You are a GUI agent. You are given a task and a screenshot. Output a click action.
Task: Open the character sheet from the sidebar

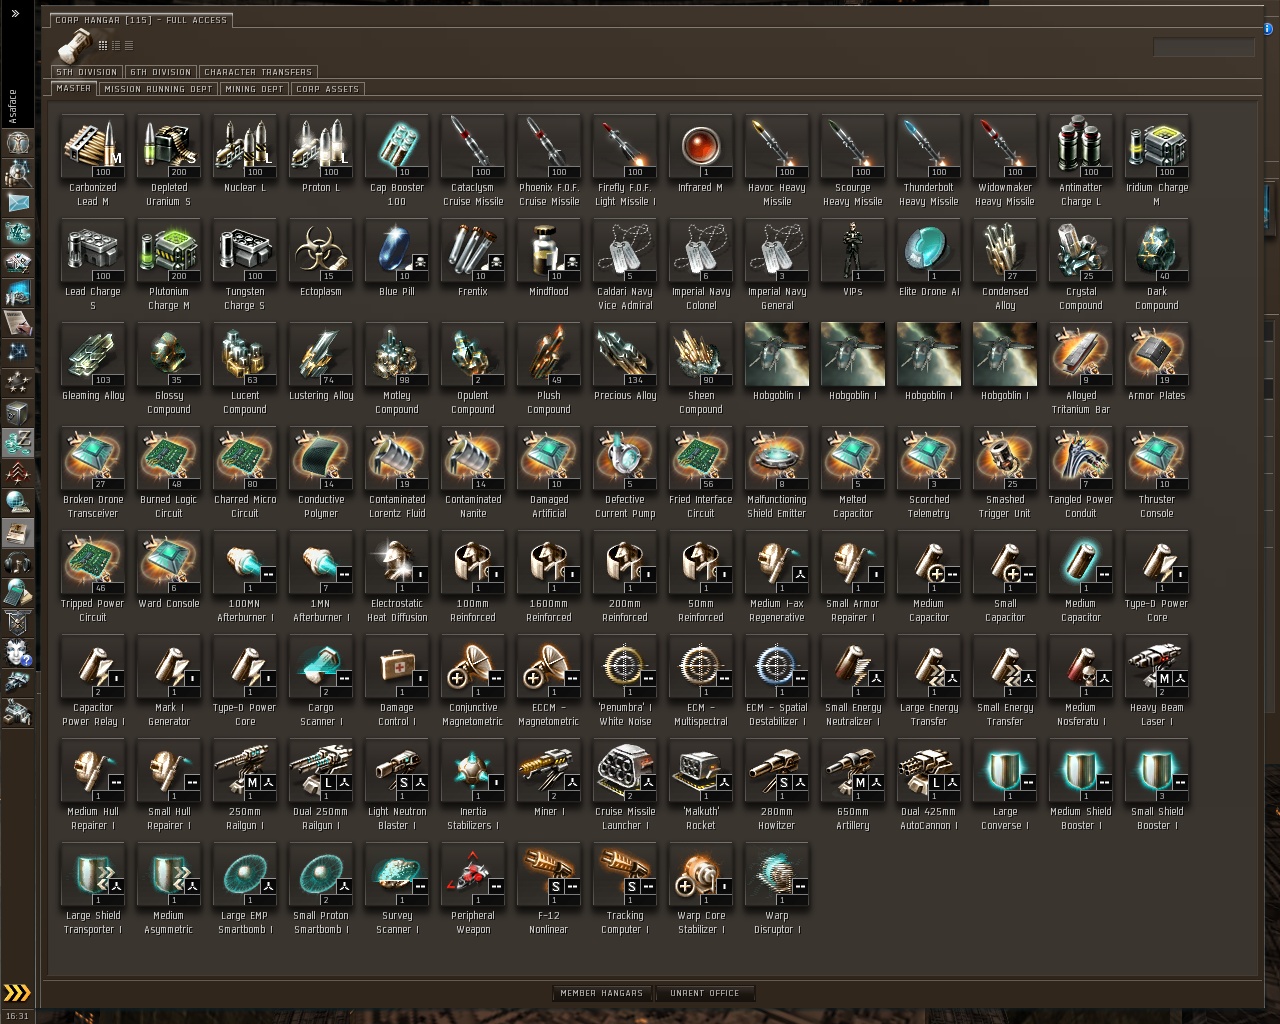coord(17,142)
